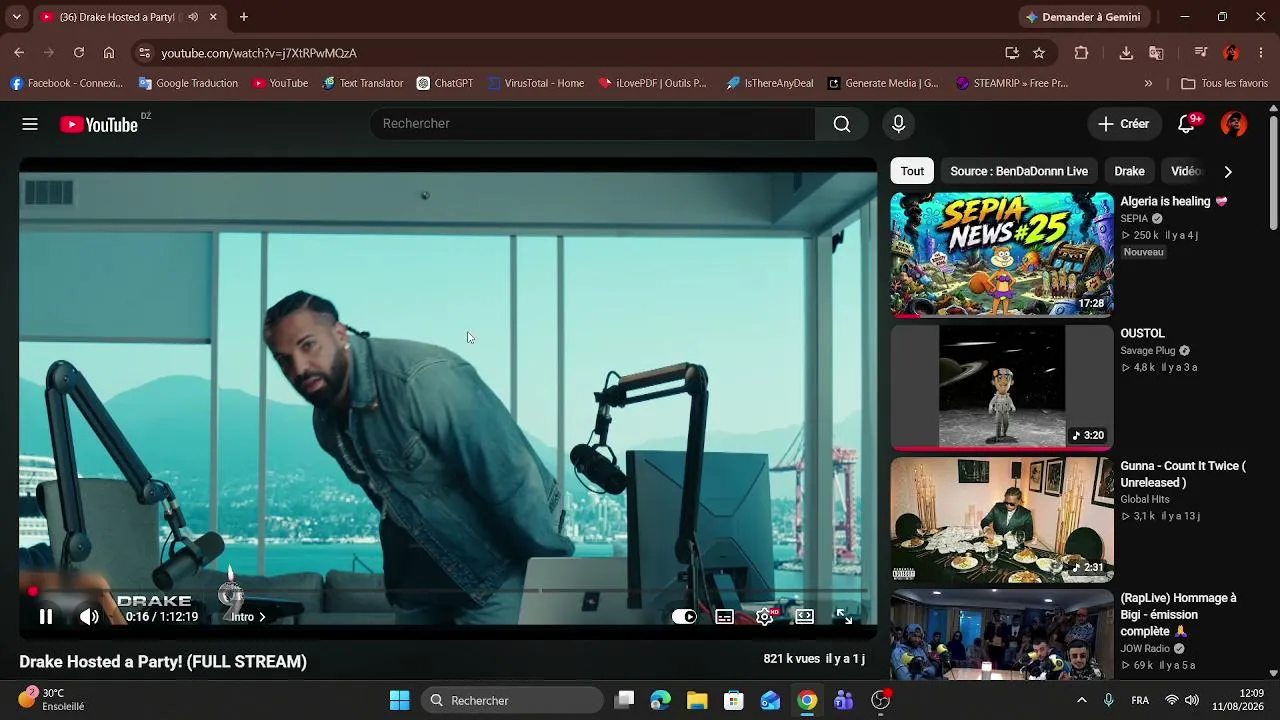Select the Drake filter chip
This screenshot has height=720, width=1280.
click(1129, 171)
